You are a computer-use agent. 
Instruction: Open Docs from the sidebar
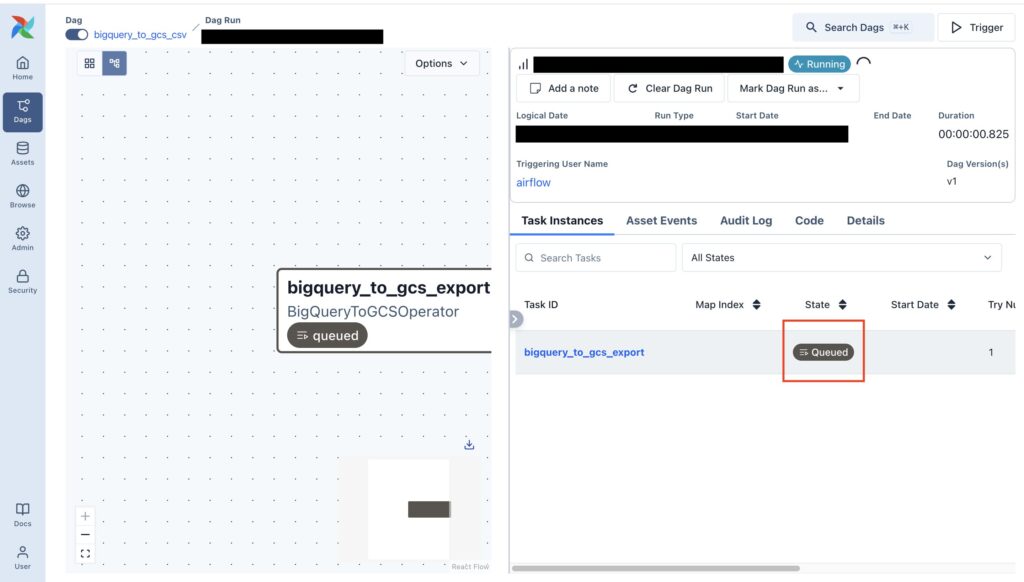22,515
